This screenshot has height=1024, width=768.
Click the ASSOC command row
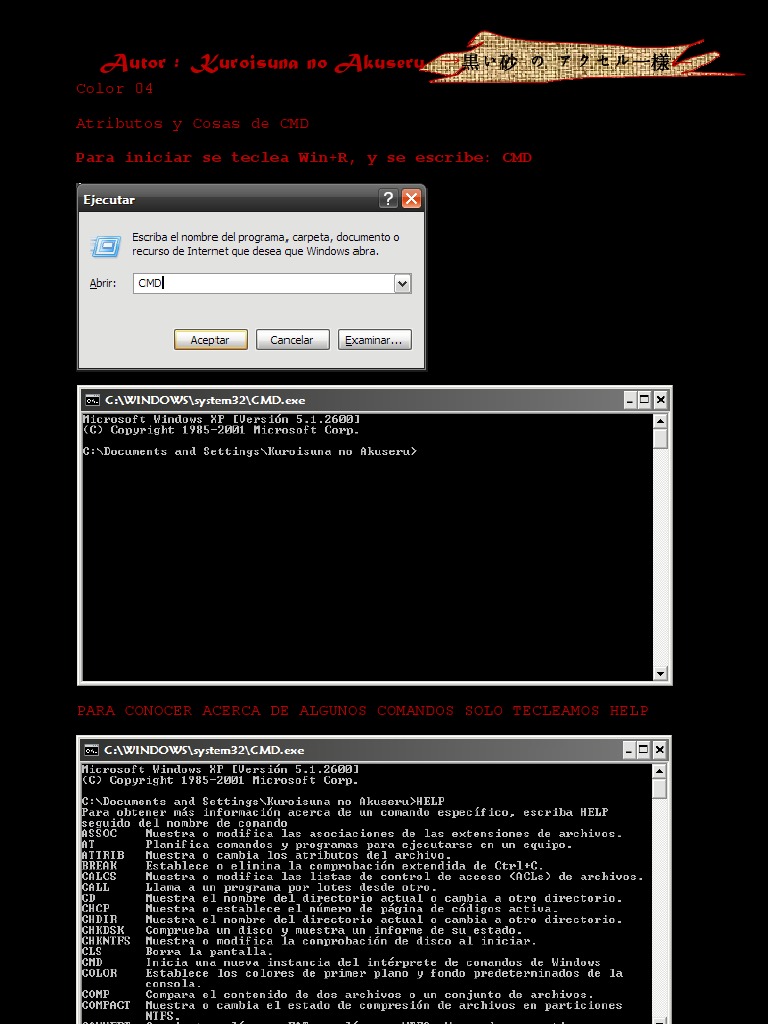click(x=352, y=833)
